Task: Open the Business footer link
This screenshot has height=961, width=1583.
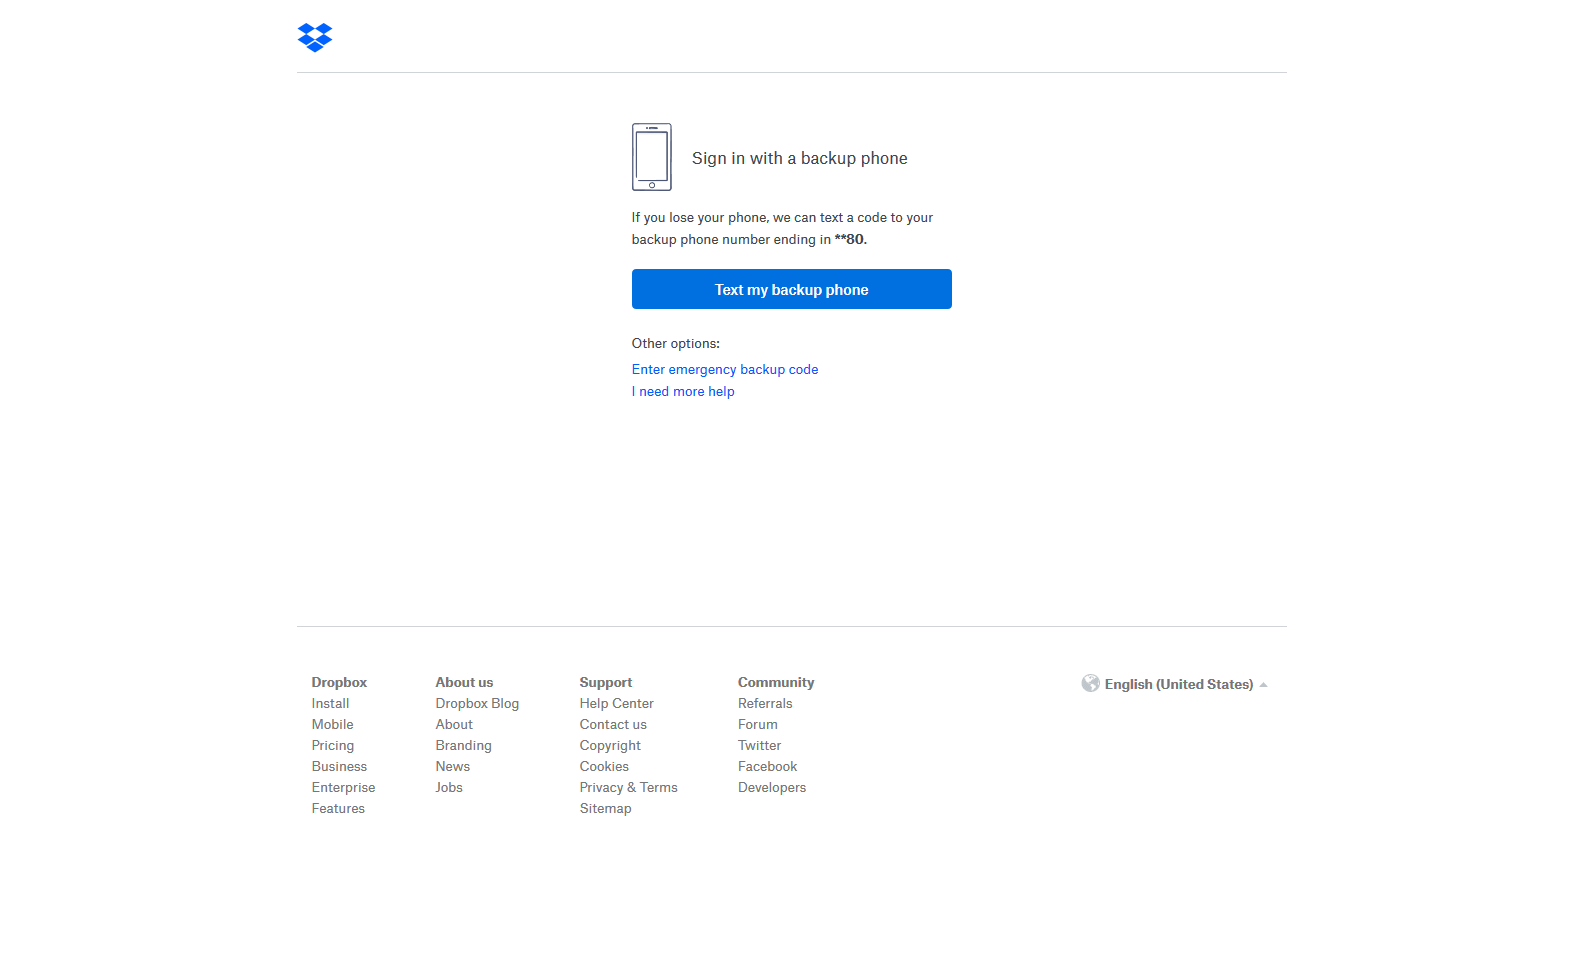Action: tap(339, 766)
